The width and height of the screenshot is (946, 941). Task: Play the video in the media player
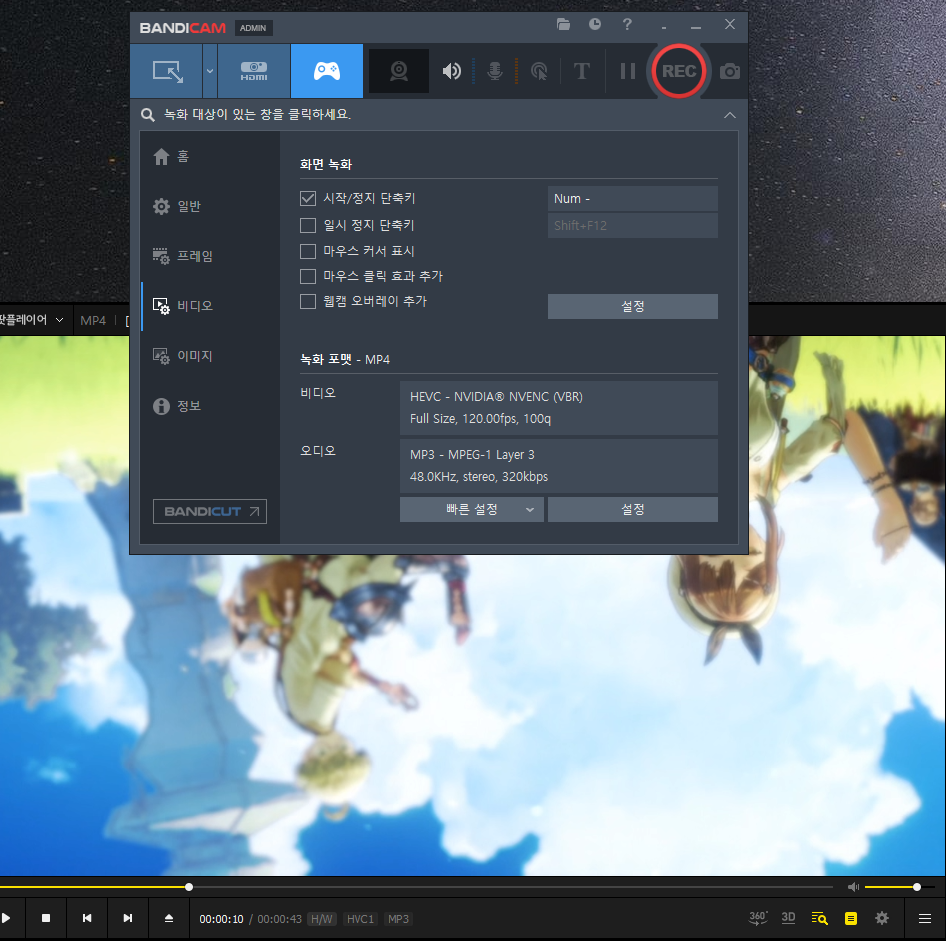click(6, 918)
